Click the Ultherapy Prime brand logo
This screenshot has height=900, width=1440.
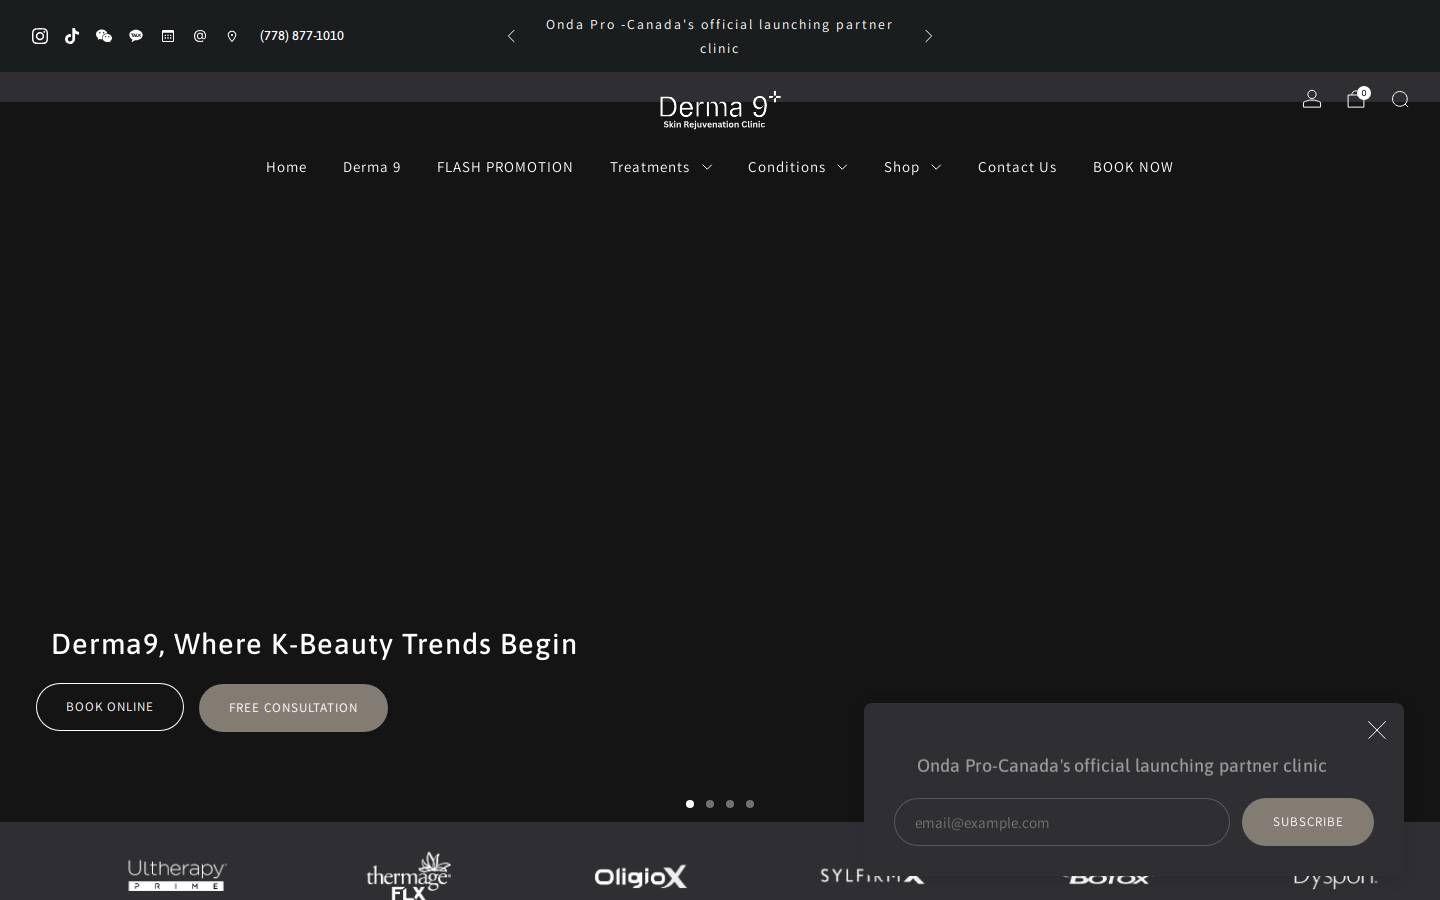(x=177, y=875)
